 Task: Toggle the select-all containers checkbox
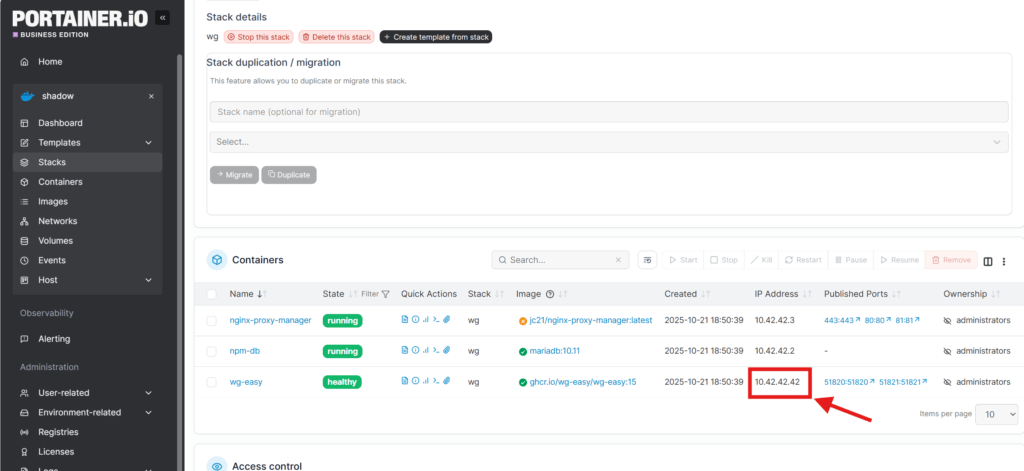click(211, 294)
